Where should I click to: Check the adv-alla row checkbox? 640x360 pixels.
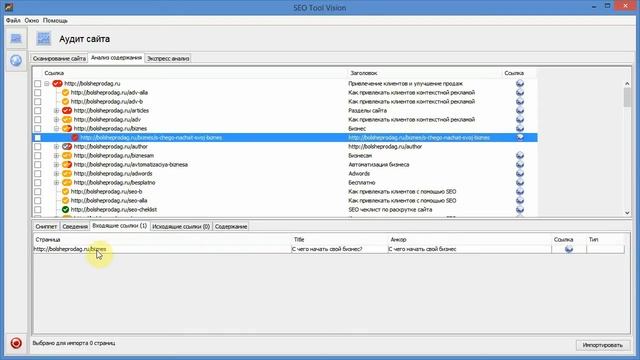[x=38, y=93]
